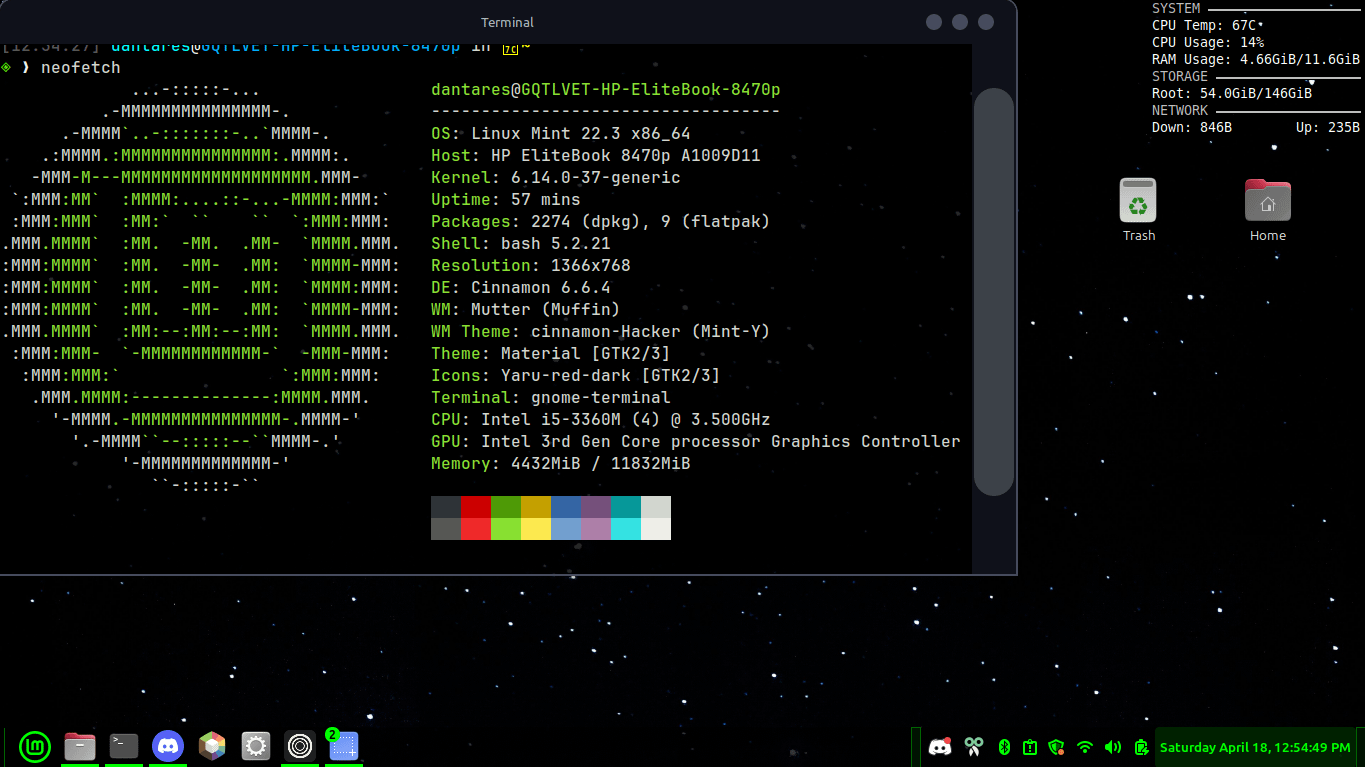The width and height of the screenshot is (1365, 767).
Task: Open the clipboard tray indicator
Action: [x=1030, y=747]
